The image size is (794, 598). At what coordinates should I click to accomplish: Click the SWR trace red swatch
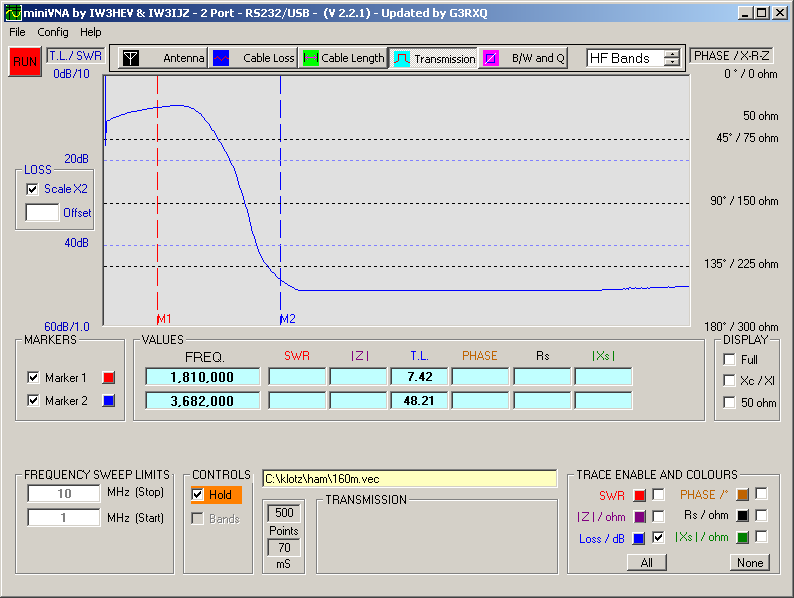640,495
